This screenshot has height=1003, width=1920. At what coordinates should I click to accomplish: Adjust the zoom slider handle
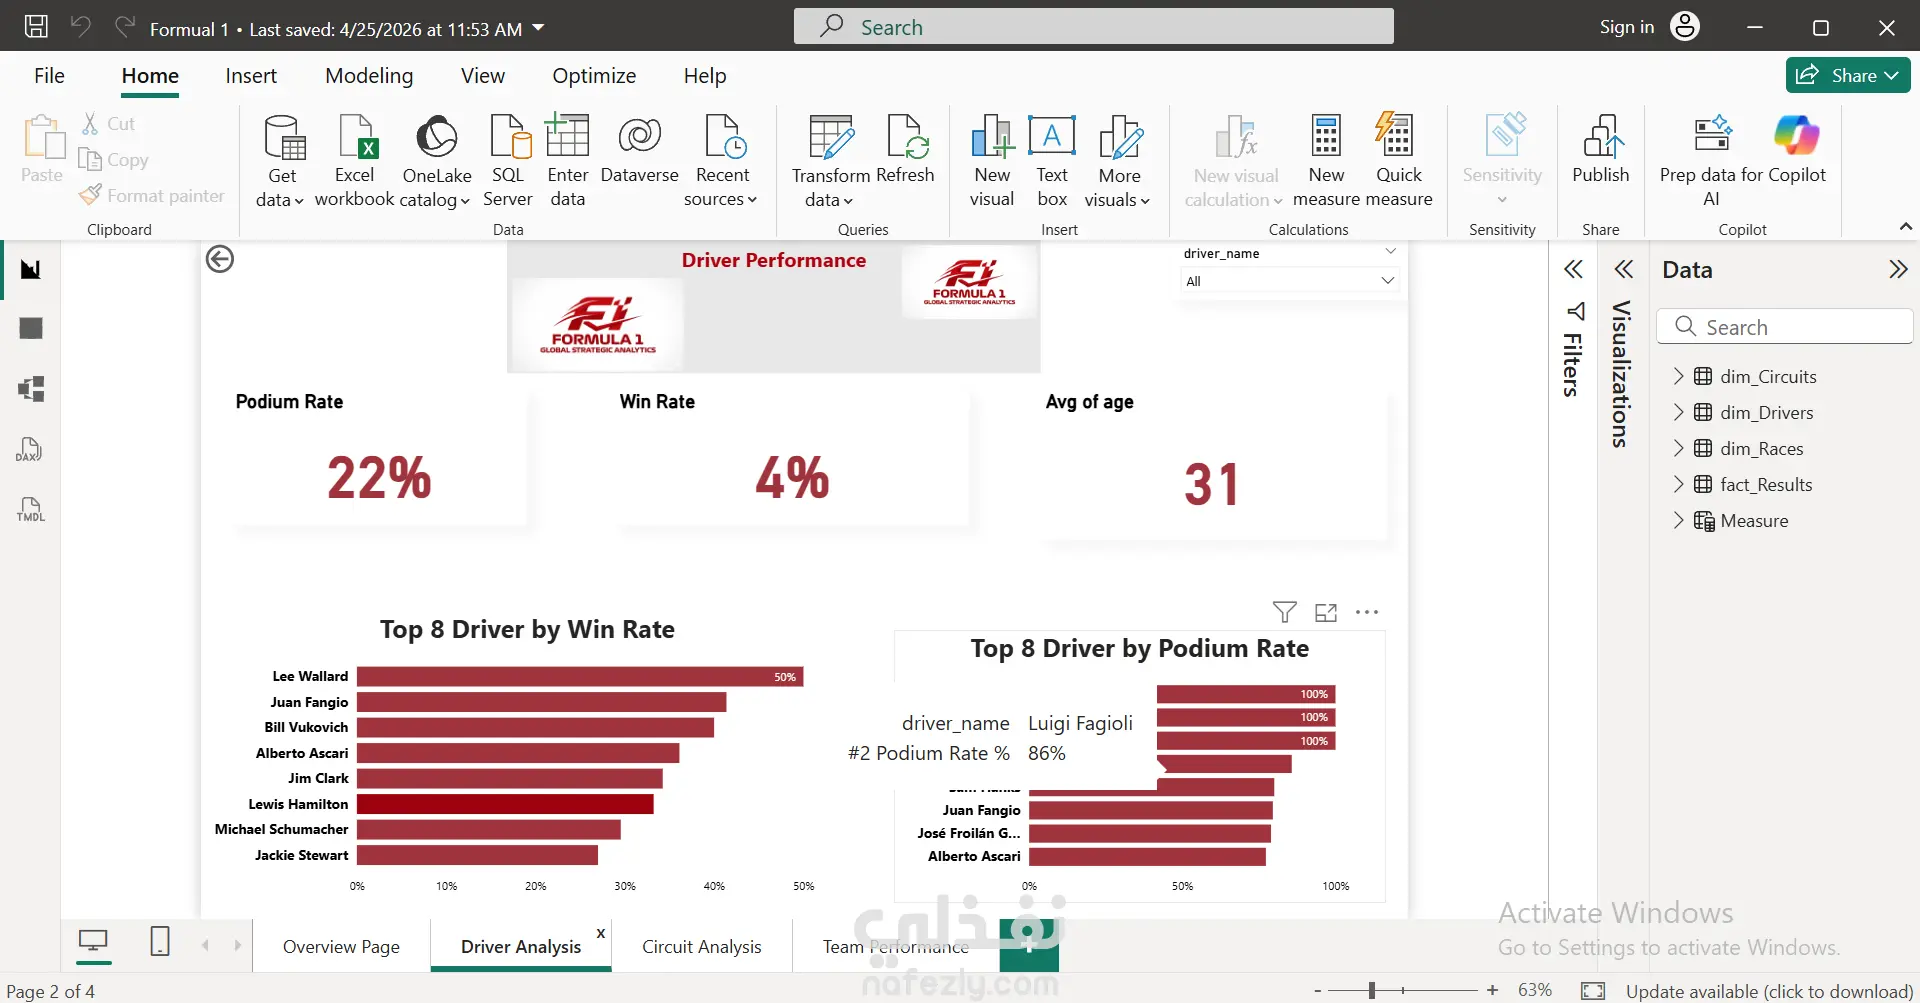[x=1372, y=990]
